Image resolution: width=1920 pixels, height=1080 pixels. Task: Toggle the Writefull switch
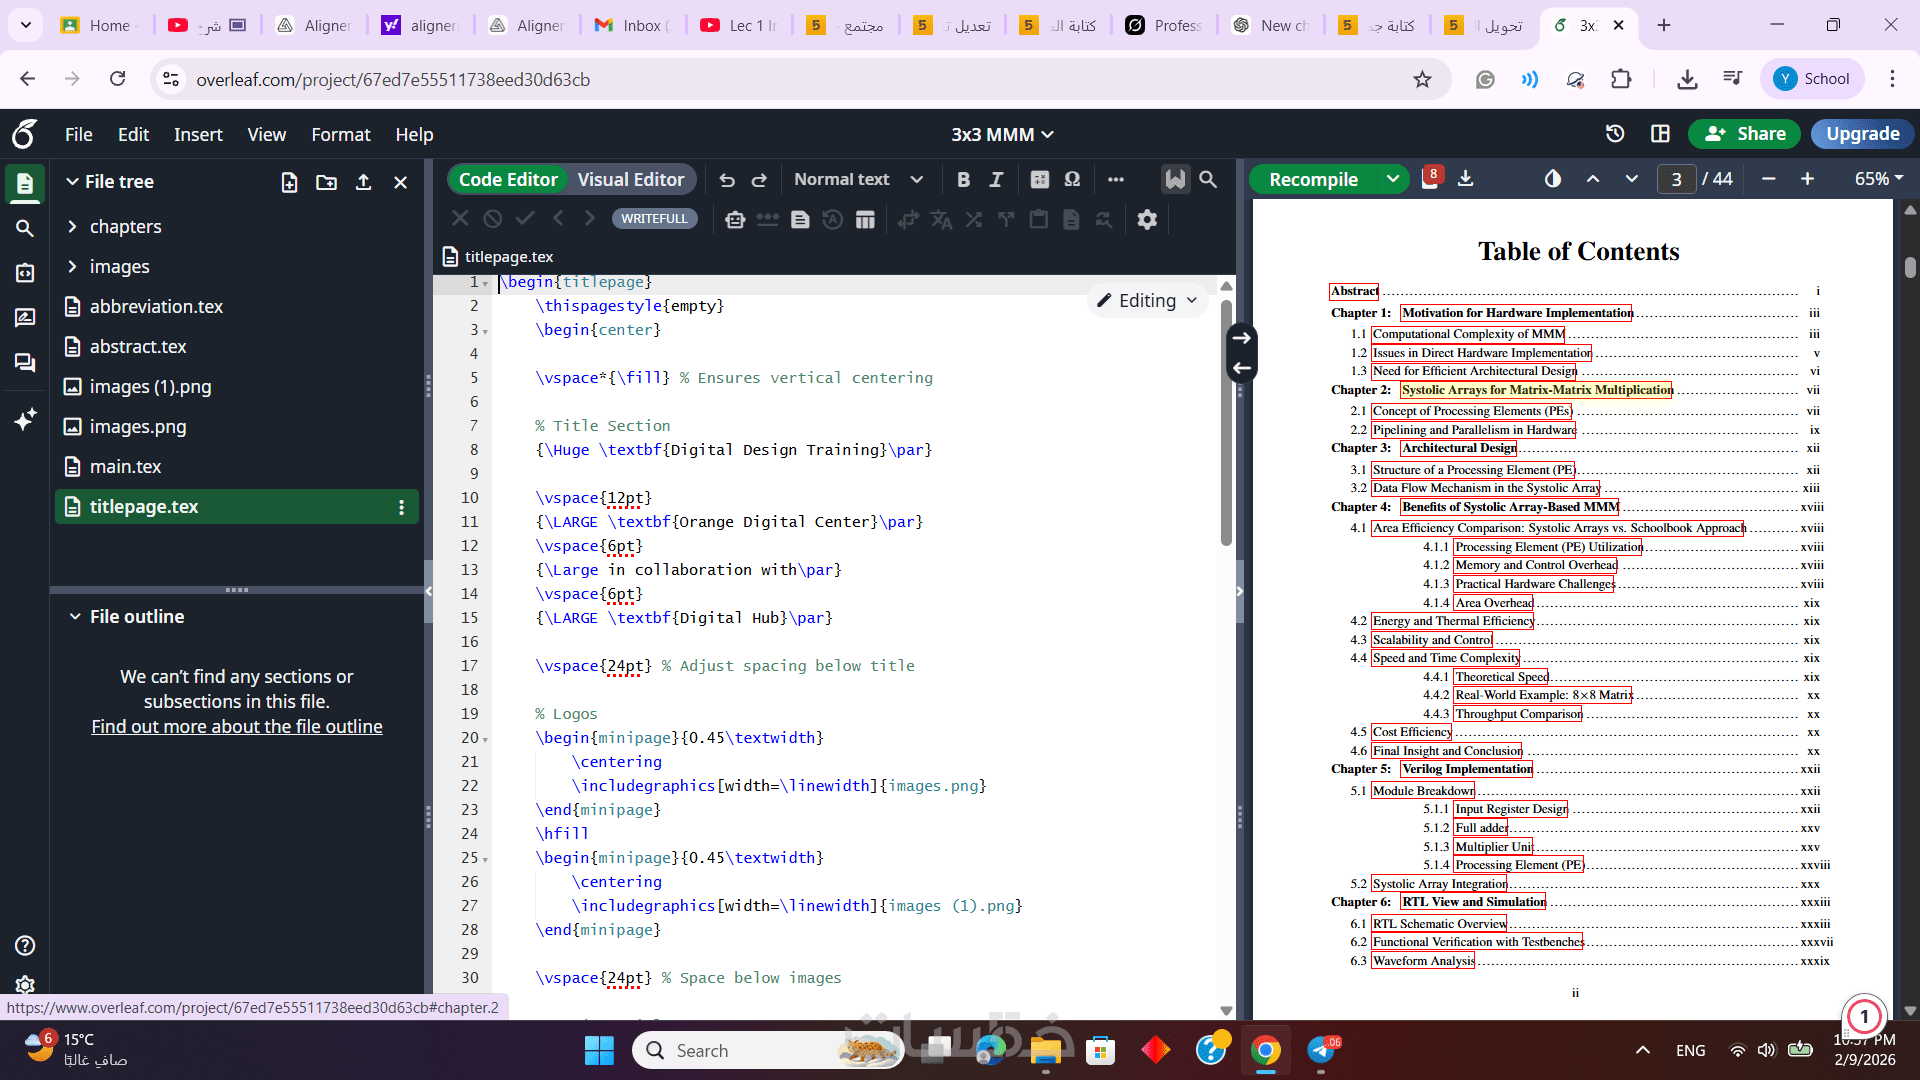(654, 218)
